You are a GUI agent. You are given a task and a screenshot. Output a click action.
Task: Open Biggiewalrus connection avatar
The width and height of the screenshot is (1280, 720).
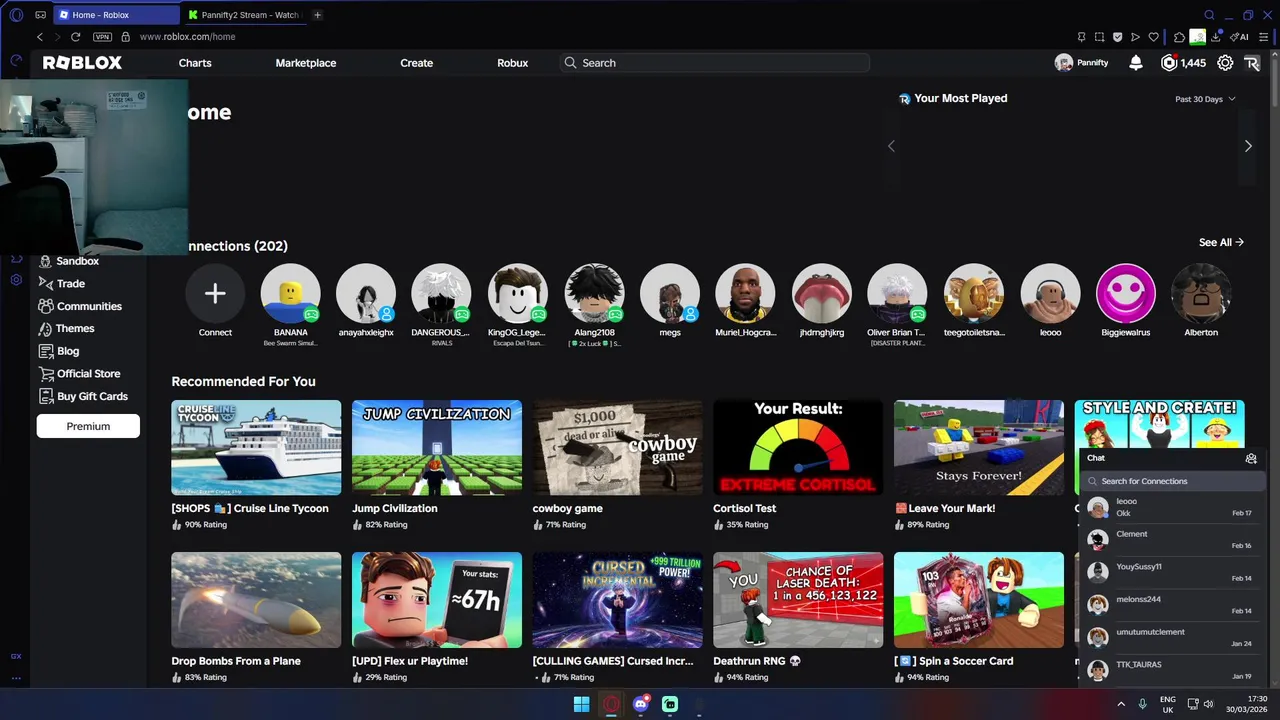click(1126, 293)
